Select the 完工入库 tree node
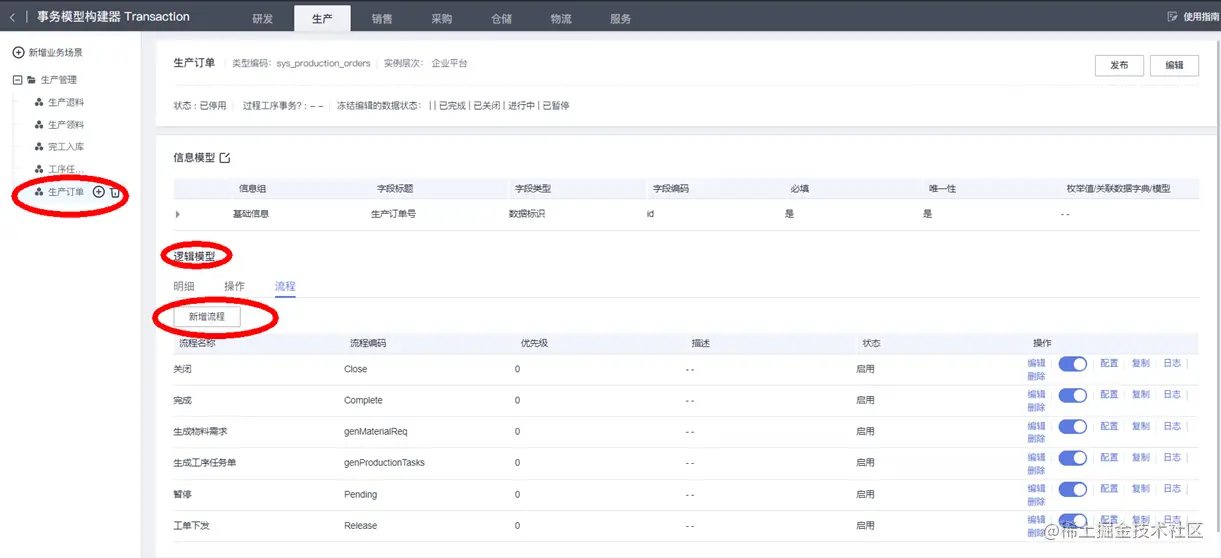Viewport: 1221px width, 558px height. (59, 147)
